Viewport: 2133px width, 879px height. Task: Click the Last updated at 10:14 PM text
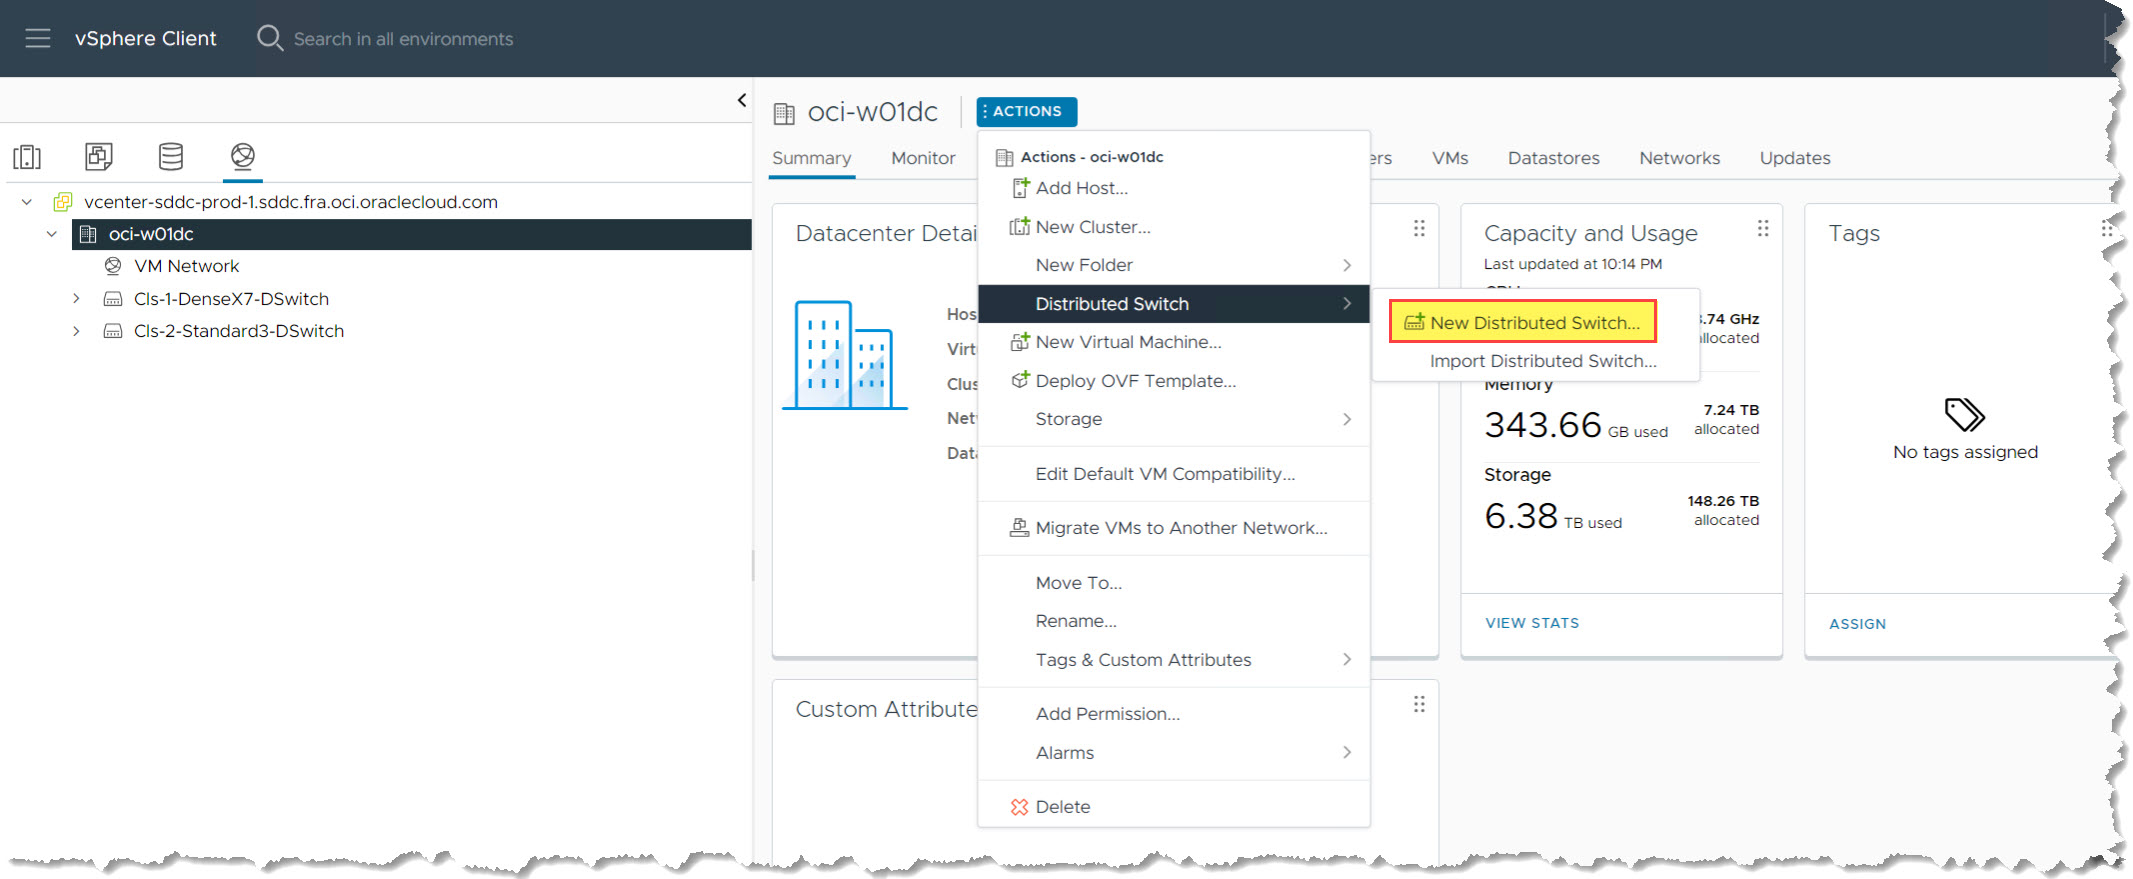pyautogui.click(x=1573, y=264)
